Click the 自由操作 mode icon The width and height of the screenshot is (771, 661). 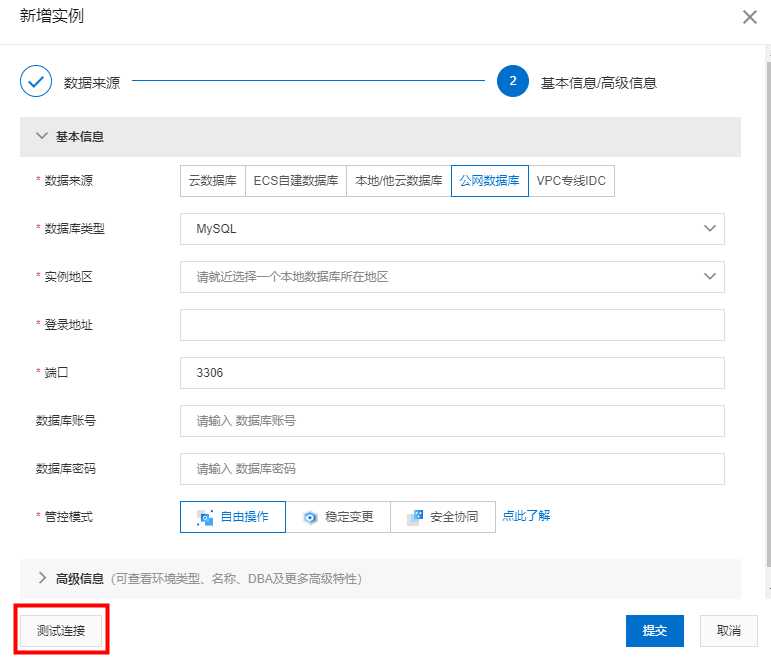(x=206, y=518)
